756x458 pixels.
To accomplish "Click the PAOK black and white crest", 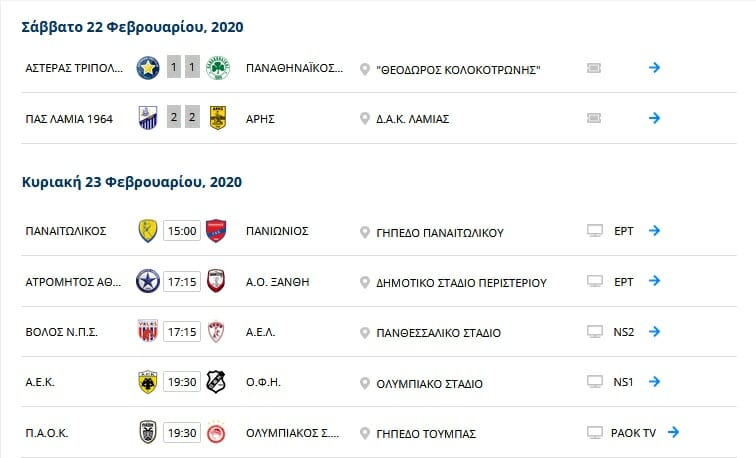I will point(148,432).
